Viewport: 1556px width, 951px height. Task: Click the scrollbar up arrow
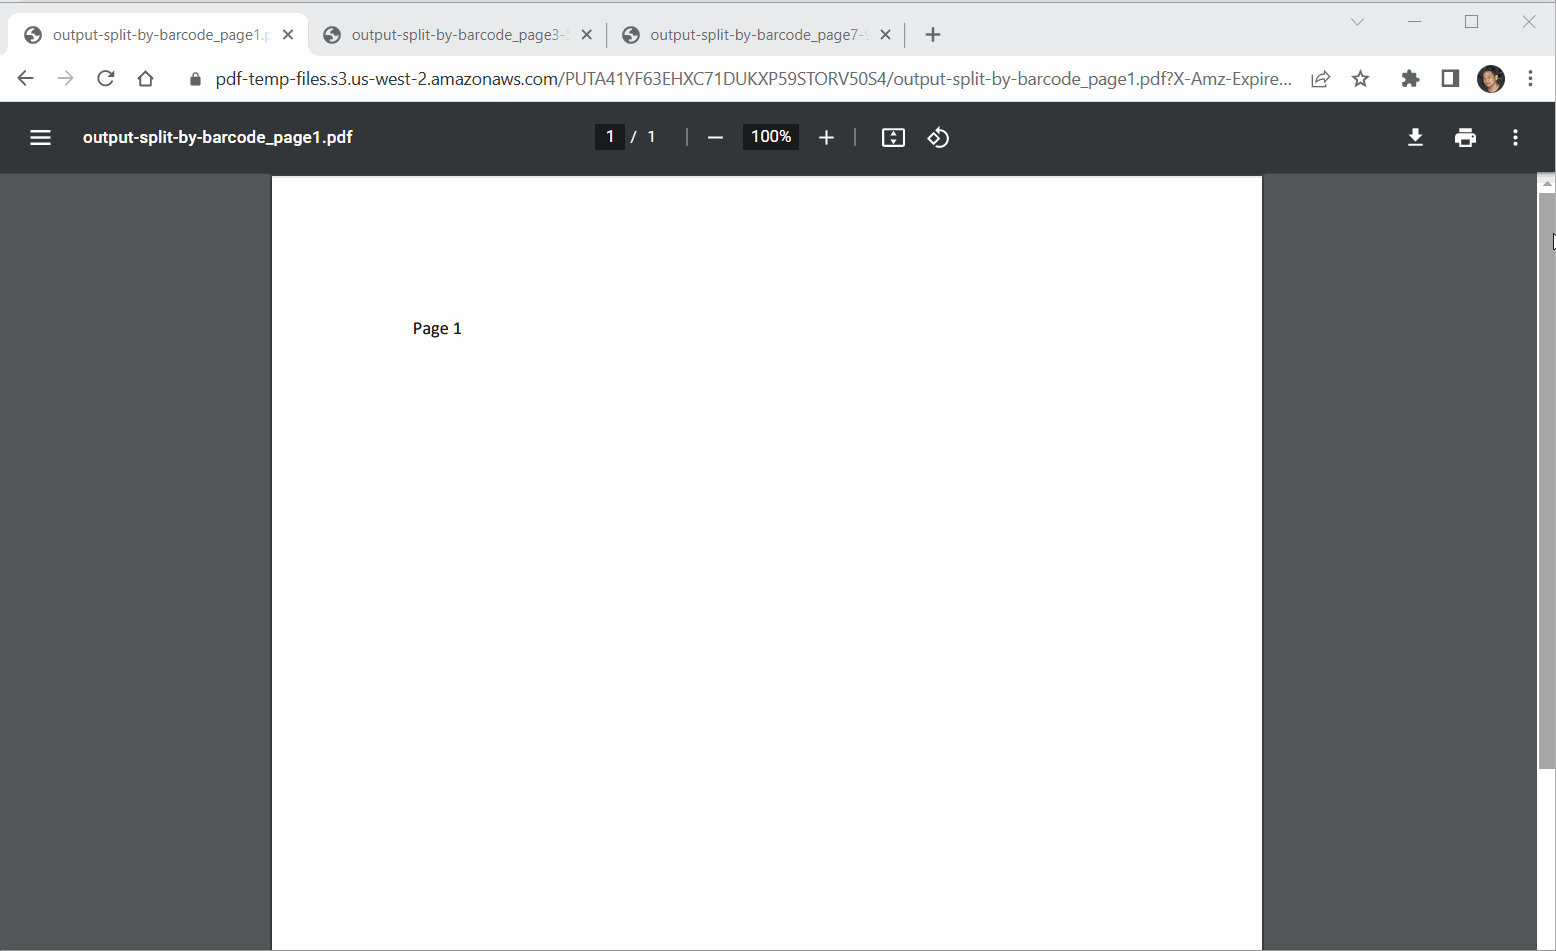[x=1547, y=184]
